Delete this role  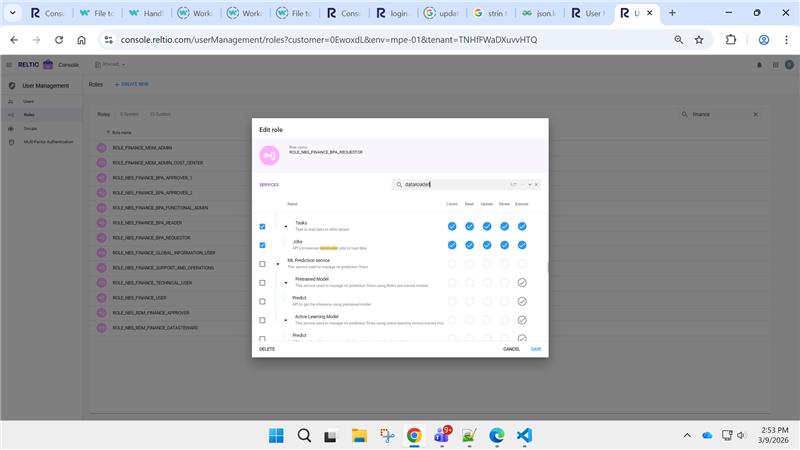267,349
